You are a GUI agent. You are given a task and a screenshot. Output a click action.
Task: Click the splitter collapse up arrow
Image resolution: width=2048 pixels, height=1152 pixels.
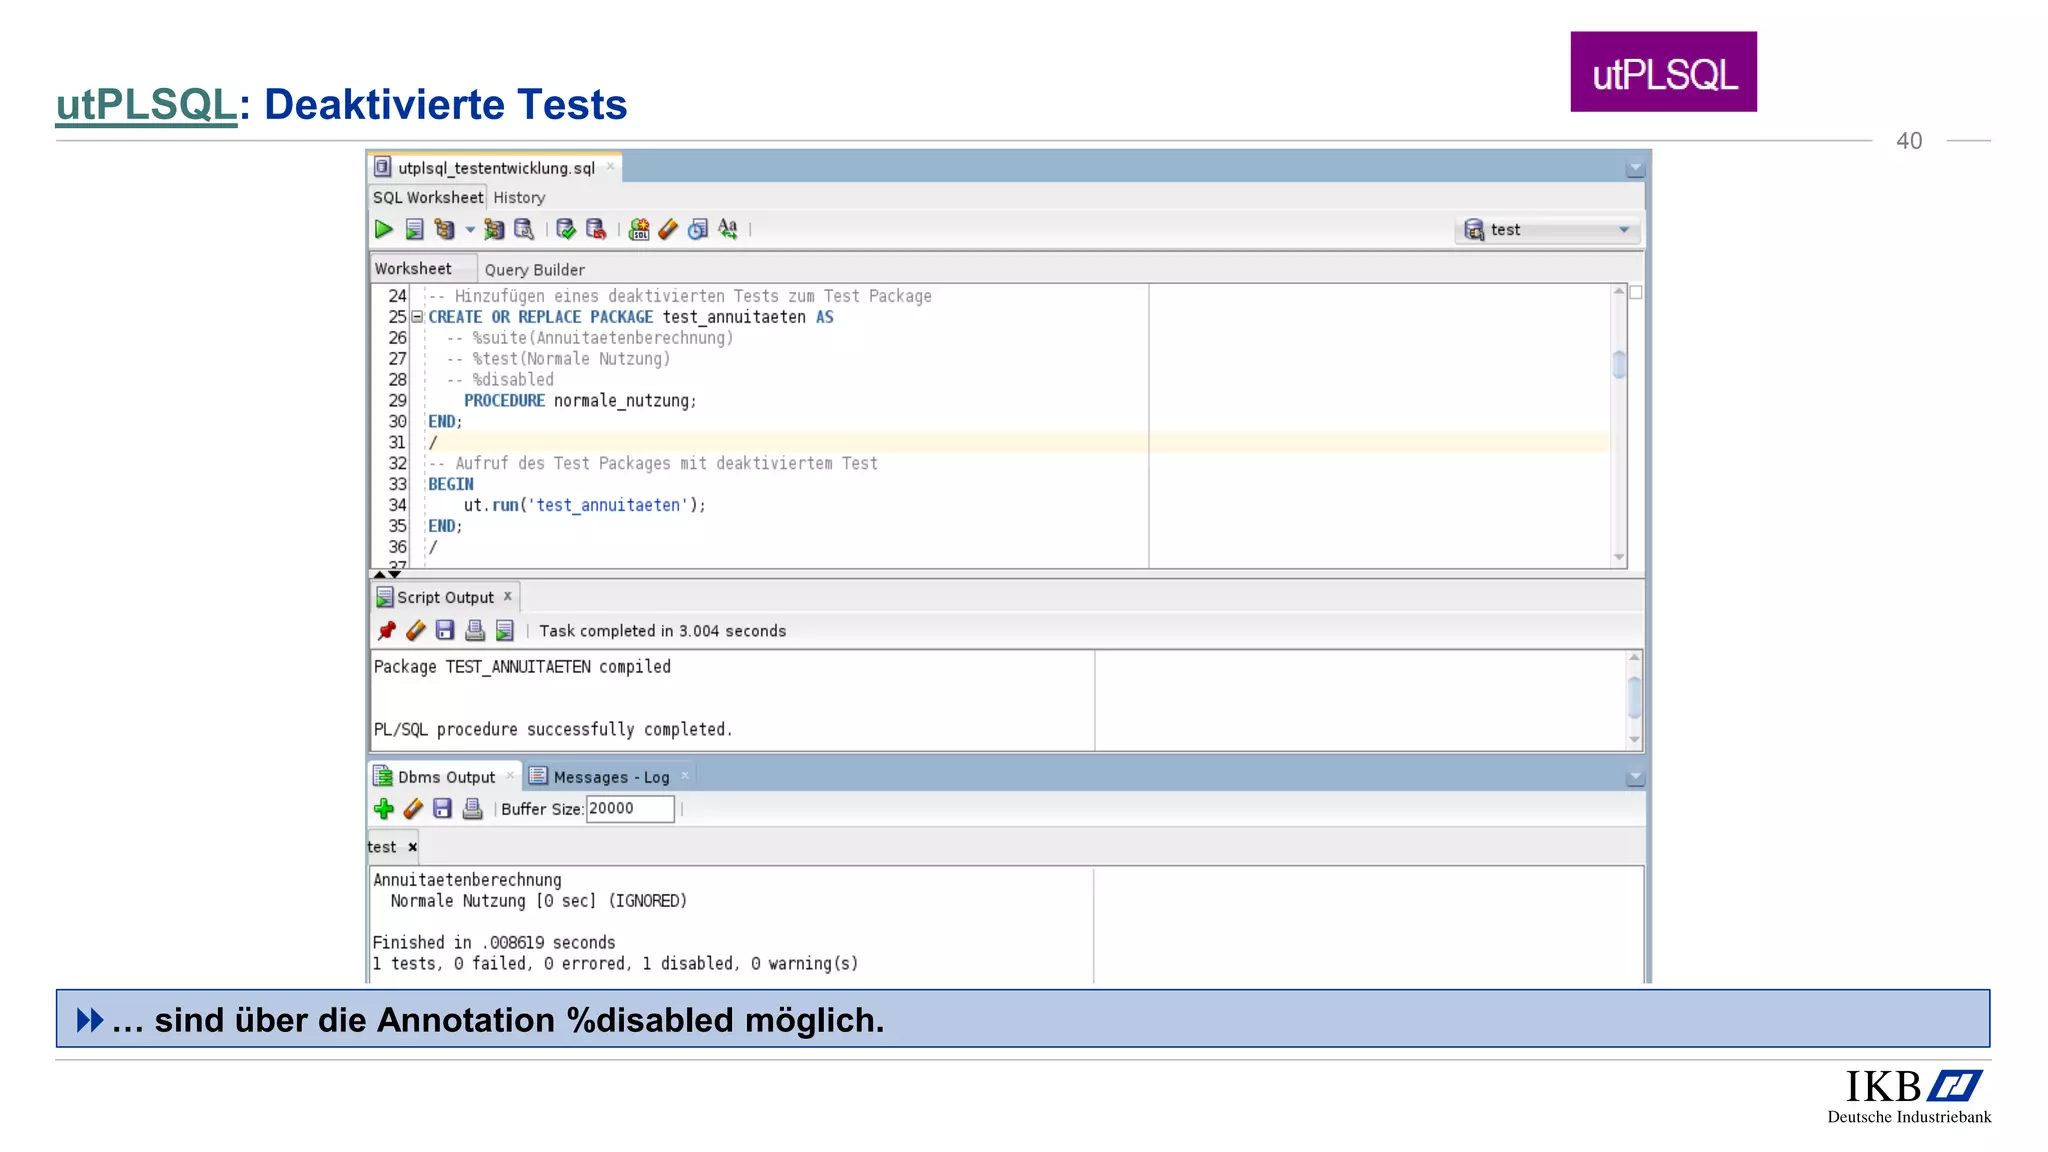point(379,574)
